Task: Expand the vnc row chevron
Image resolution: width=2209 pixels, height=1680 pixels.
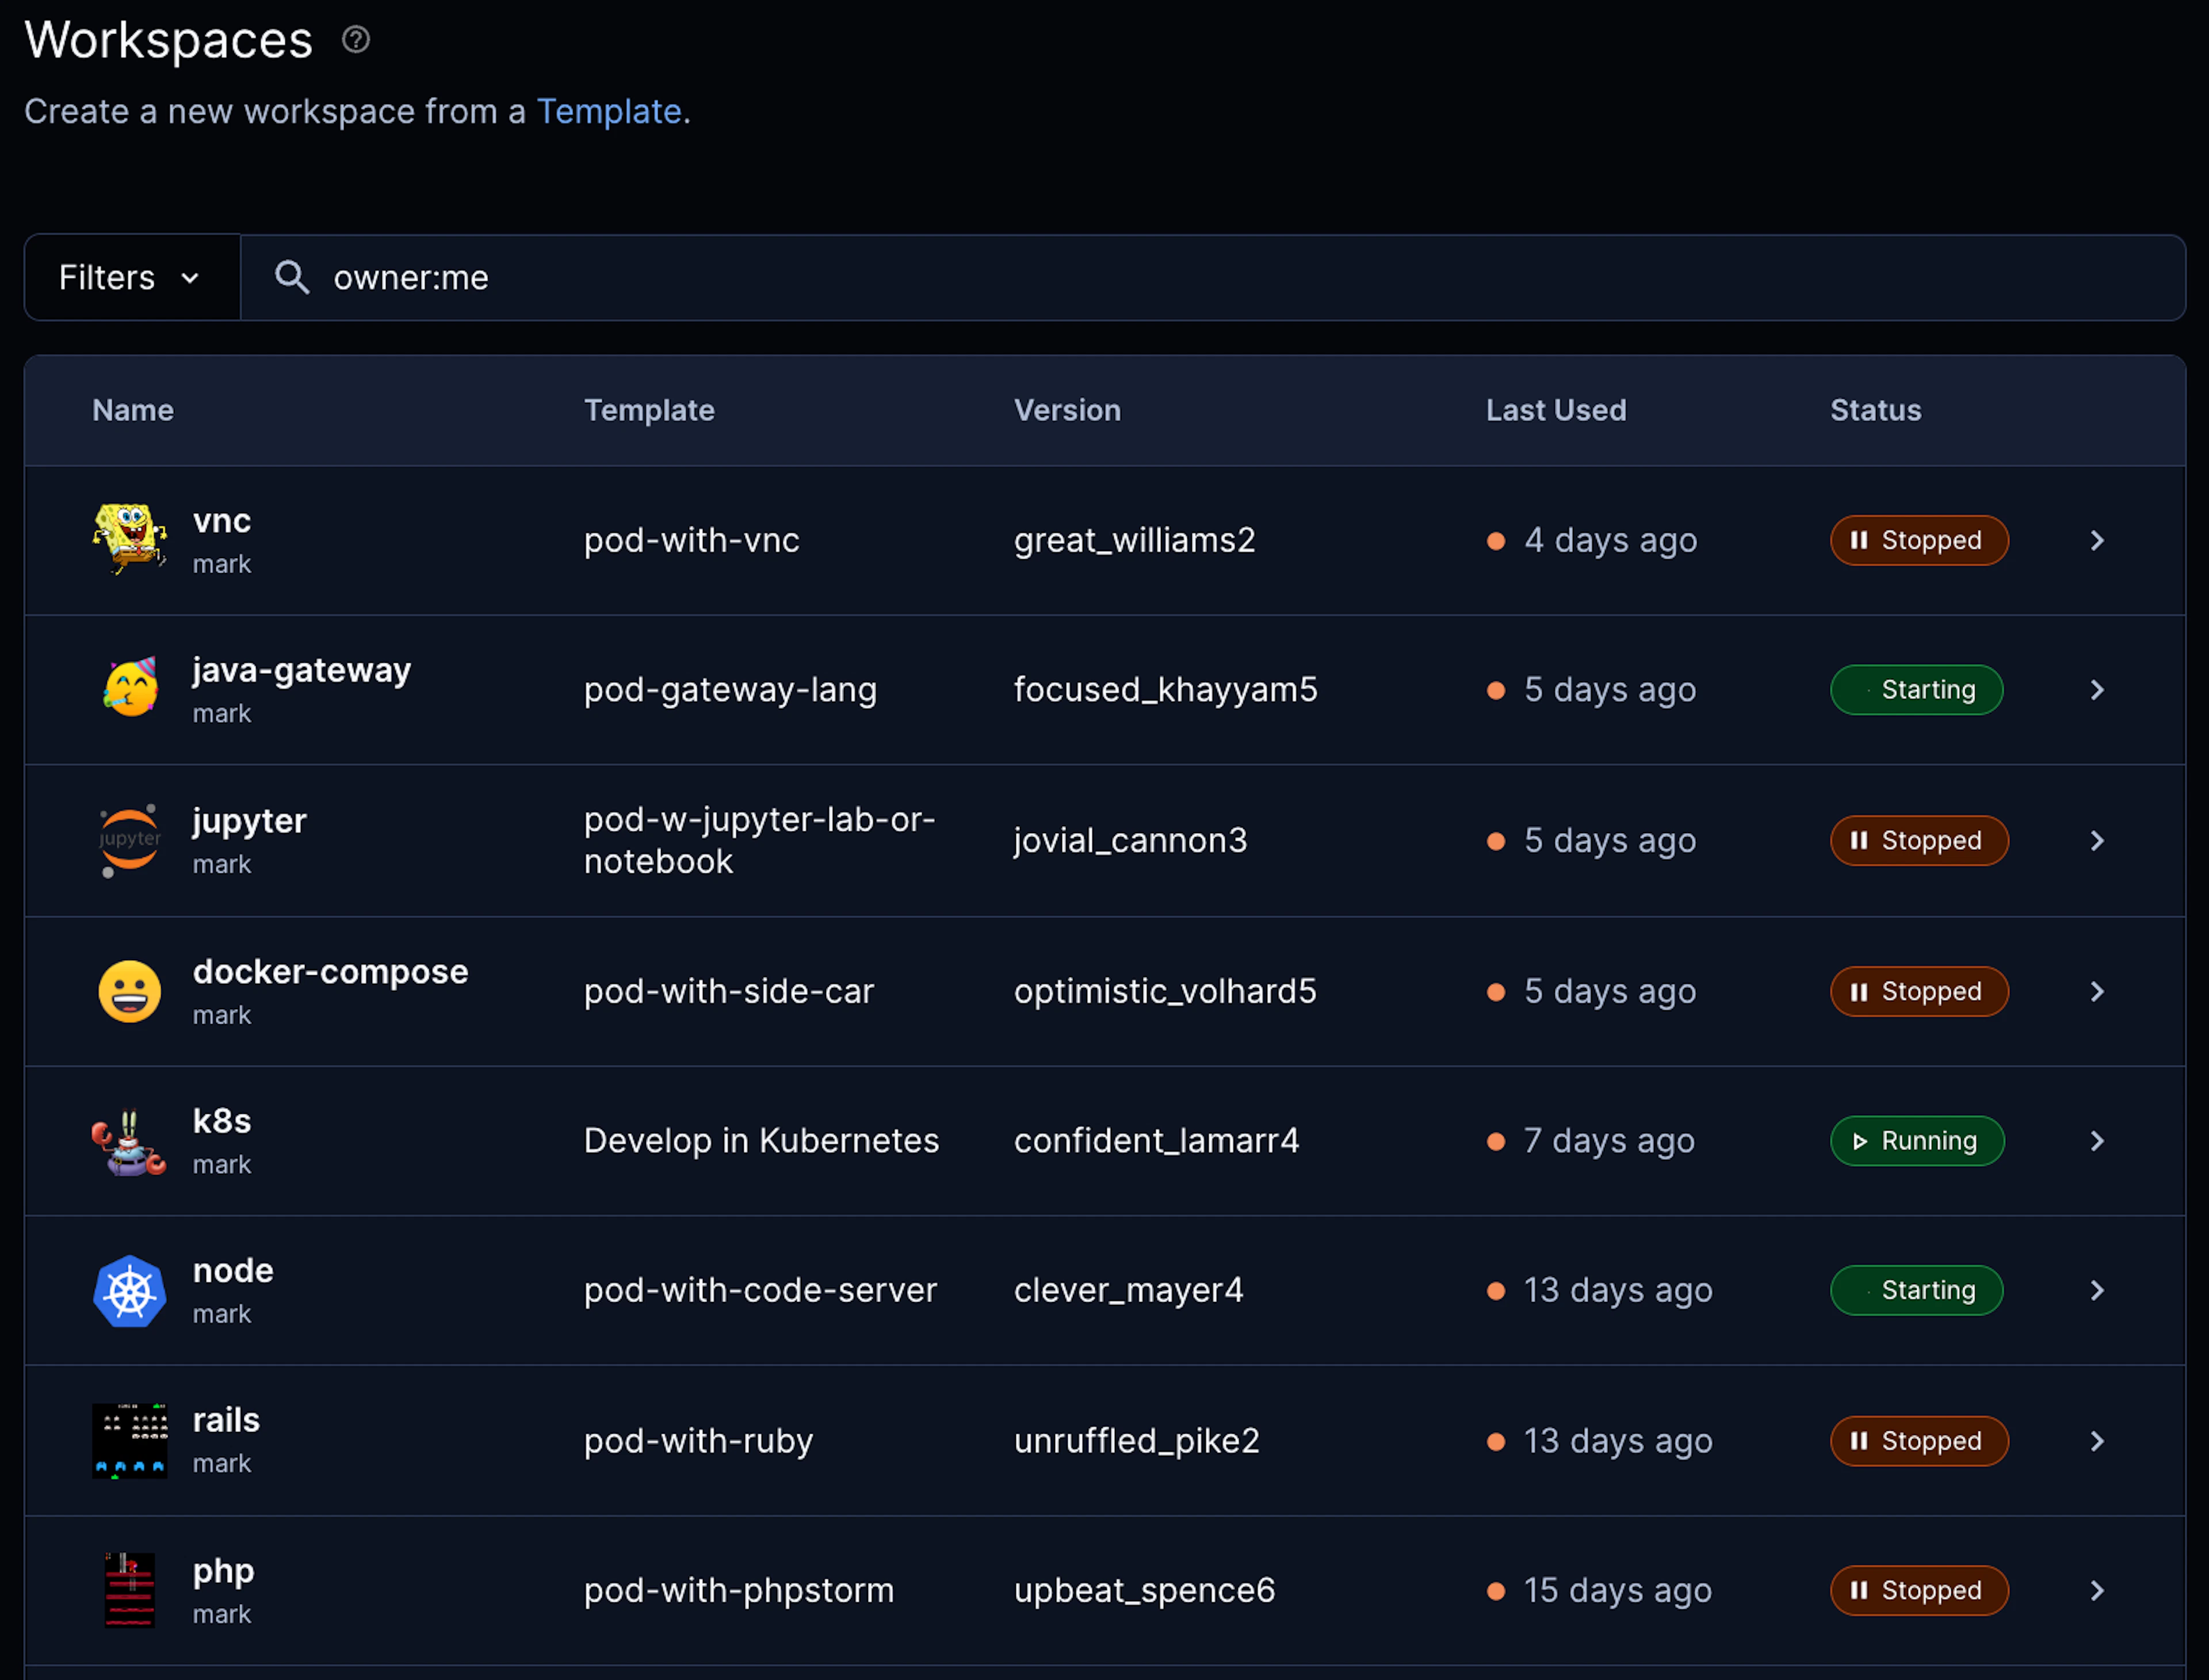Action: coord(2097,540)
